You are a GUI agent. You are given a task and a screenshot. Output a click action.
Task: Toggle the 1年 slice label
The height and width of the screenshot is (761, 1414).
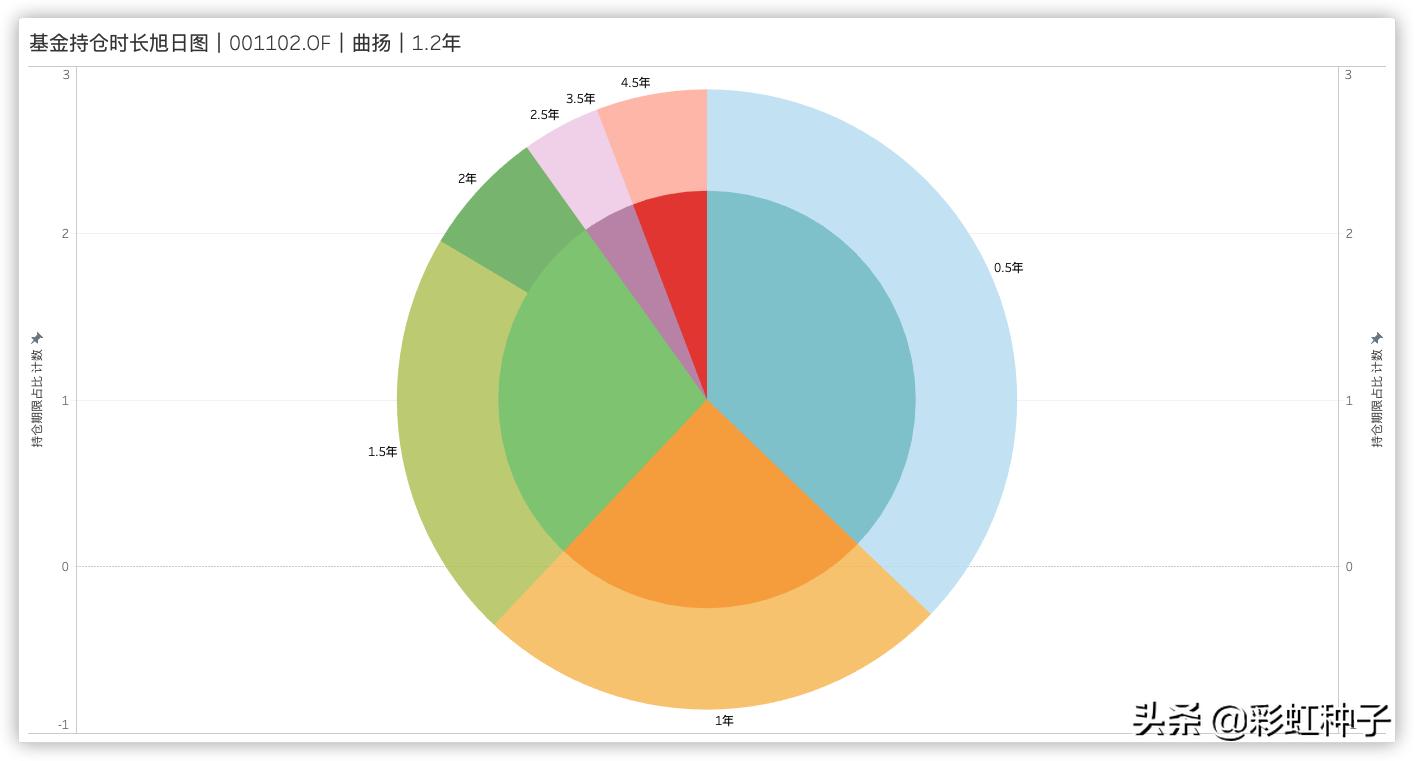(724, 719)
